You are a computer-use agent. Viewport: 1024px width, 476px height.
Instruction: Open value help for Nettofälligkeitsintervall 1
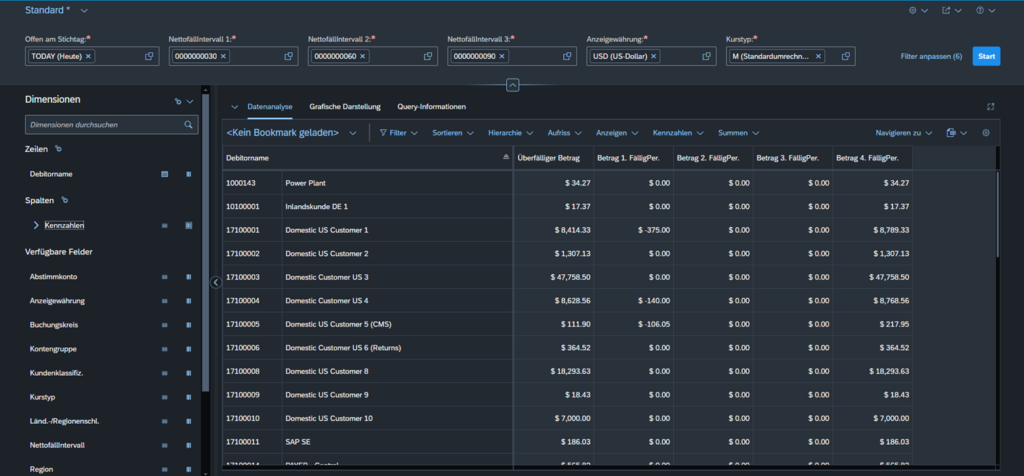coord(288,56)
